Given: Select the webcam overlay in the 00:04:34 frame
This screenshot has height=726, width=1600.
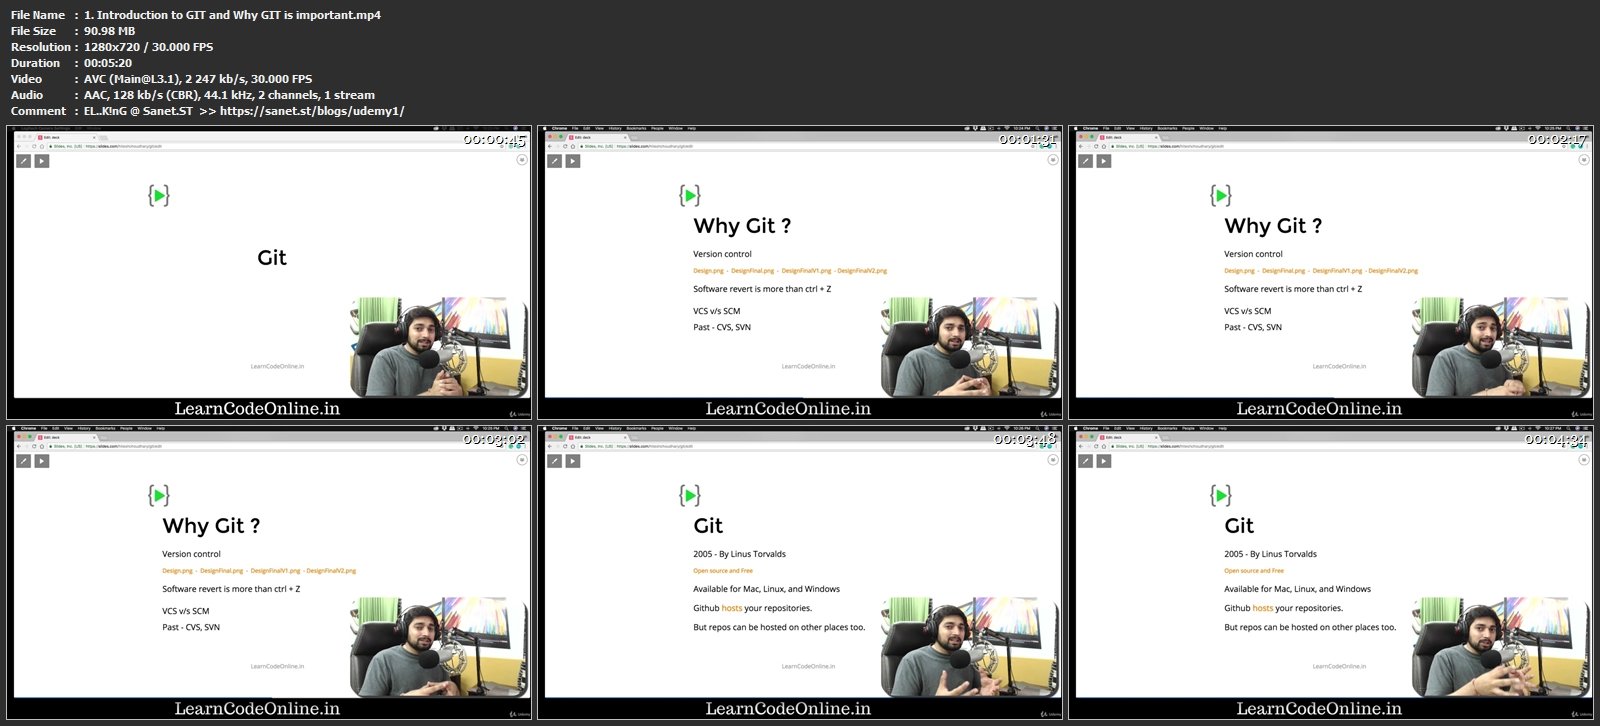Looking at the screenshot, I should point(1501,647).
